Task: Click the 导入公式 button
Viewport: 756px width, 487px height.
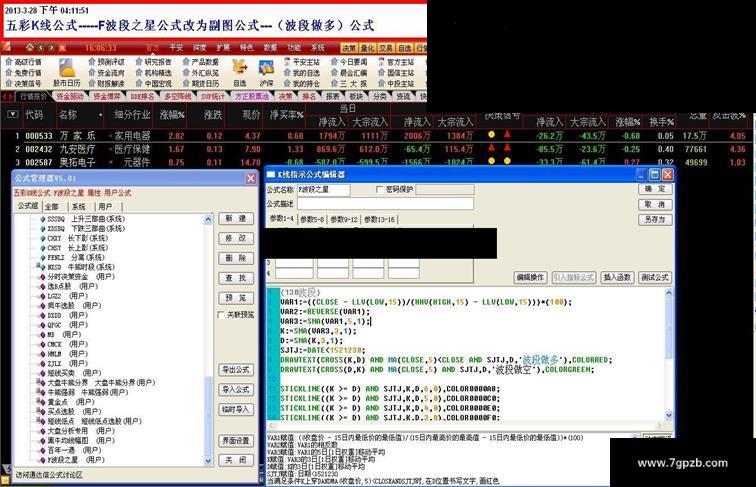Action: 236,390
